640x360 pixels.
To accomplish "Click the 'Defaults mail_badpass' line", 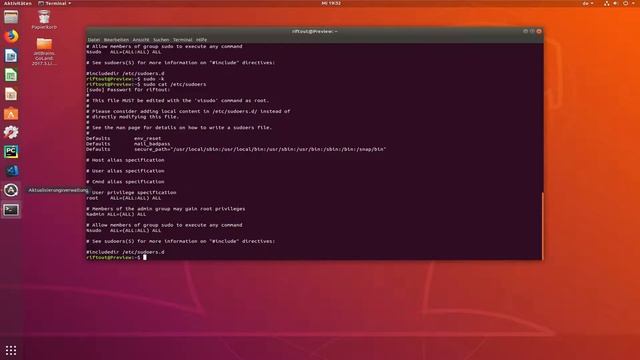I will [x=128, y=144].
